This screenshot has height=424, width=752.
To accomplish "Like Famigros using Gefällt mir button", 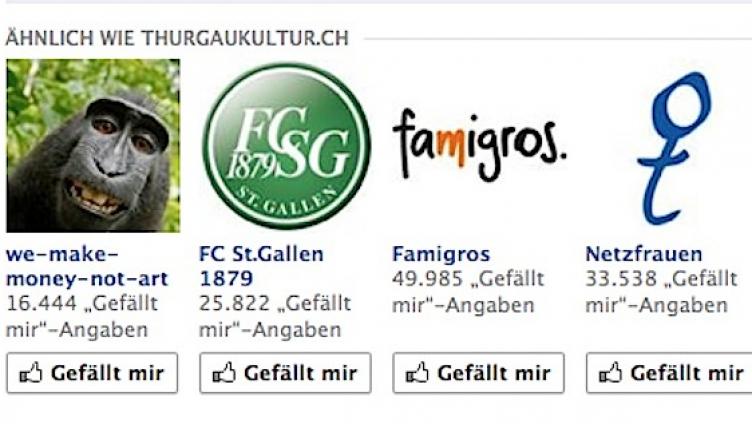I will pos(479,373).
